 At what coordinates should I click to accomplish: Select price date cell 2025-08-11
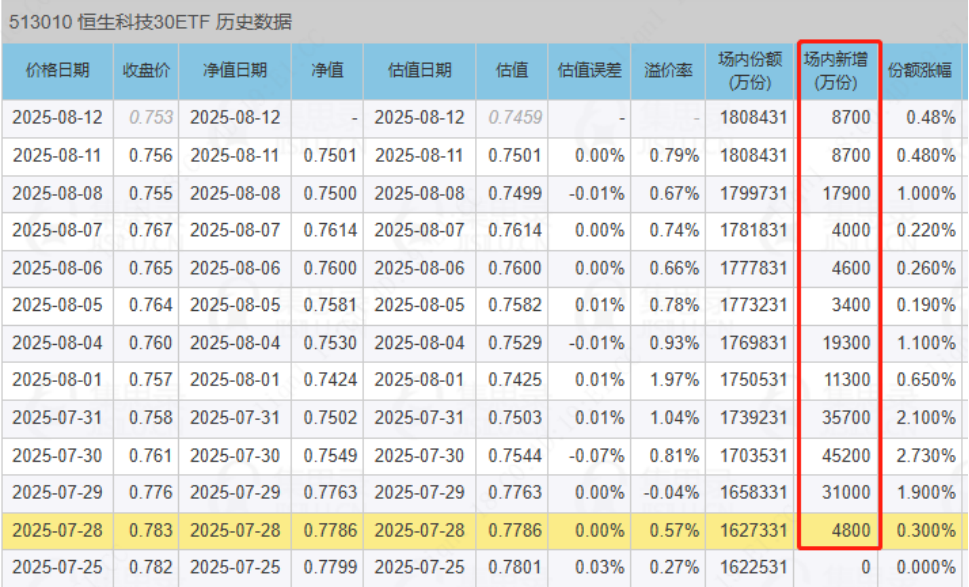57,155
